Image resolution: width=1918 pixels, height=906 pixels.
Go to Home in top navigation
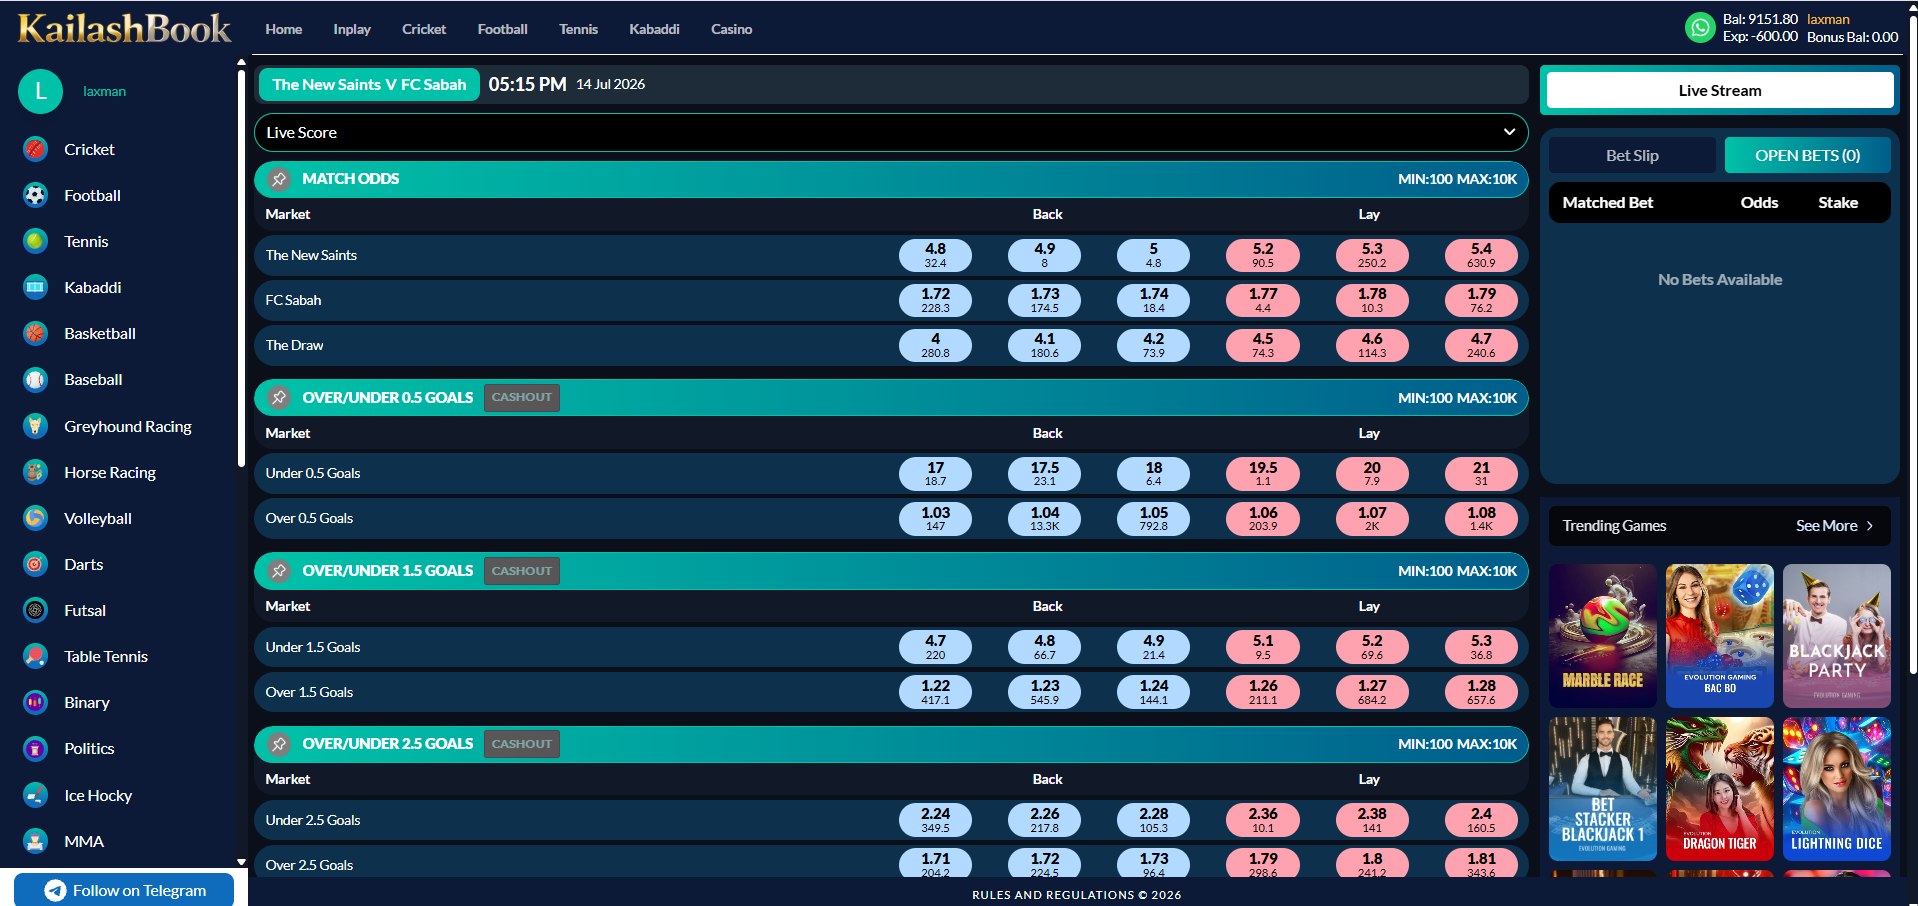[284, 29]
